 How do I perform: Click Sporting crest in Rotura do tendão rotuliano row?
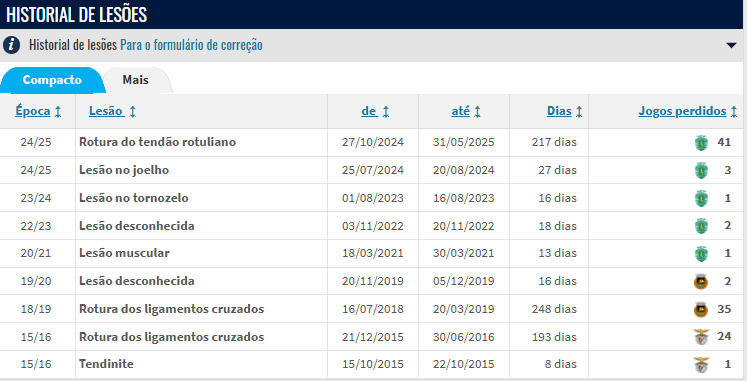click(x=701, y=142)
